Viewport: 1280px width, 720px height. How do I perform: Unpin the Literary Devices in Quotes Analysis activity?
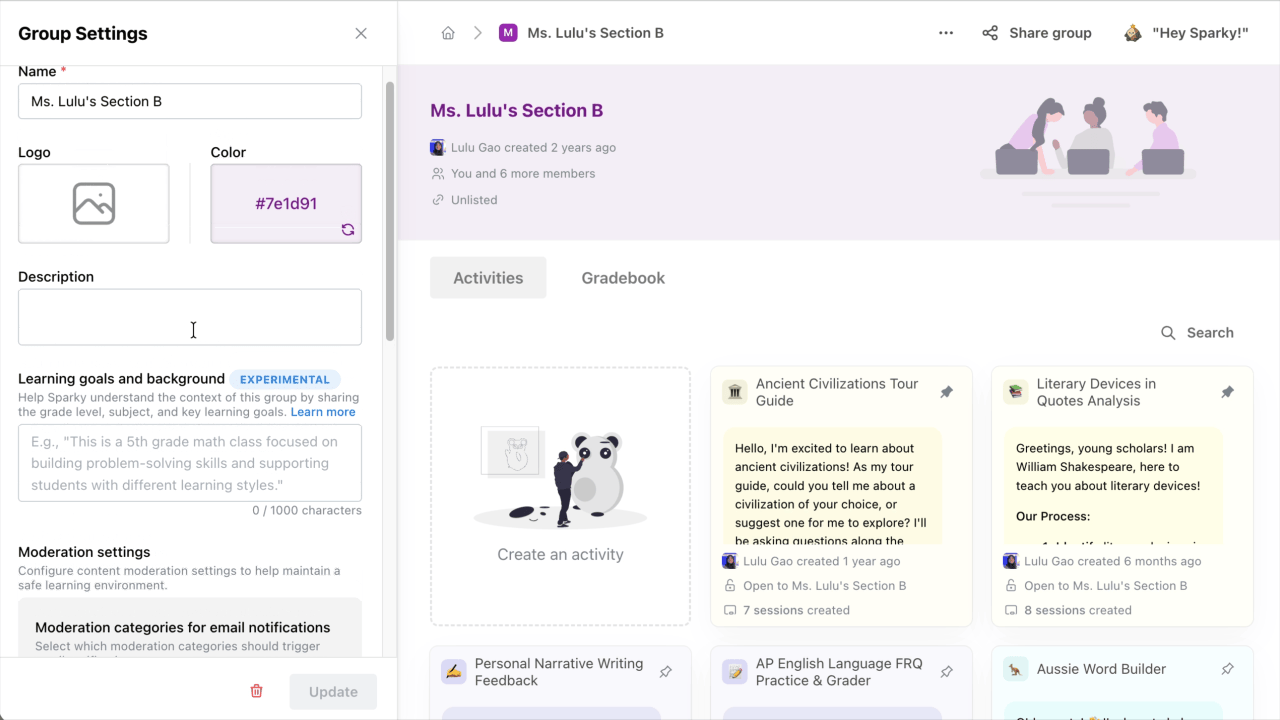(x=1227, y=392)
